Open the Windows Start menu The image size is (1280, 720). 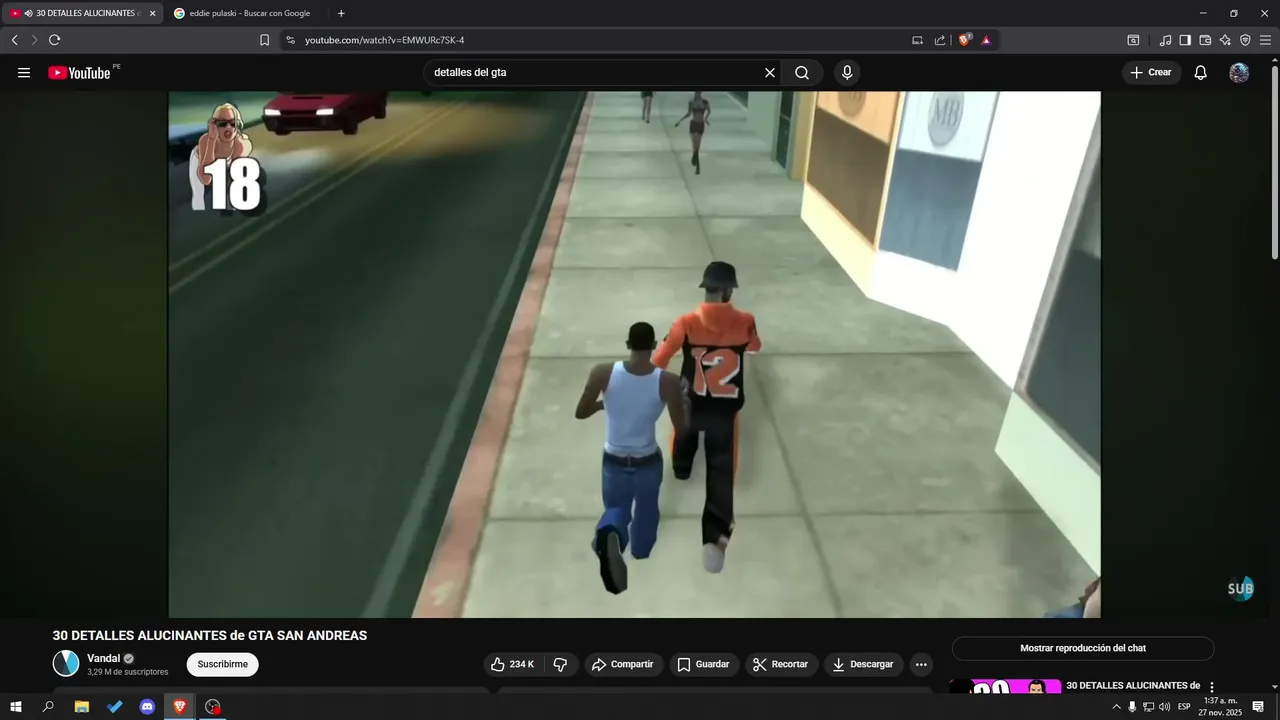tap(16, 707)
